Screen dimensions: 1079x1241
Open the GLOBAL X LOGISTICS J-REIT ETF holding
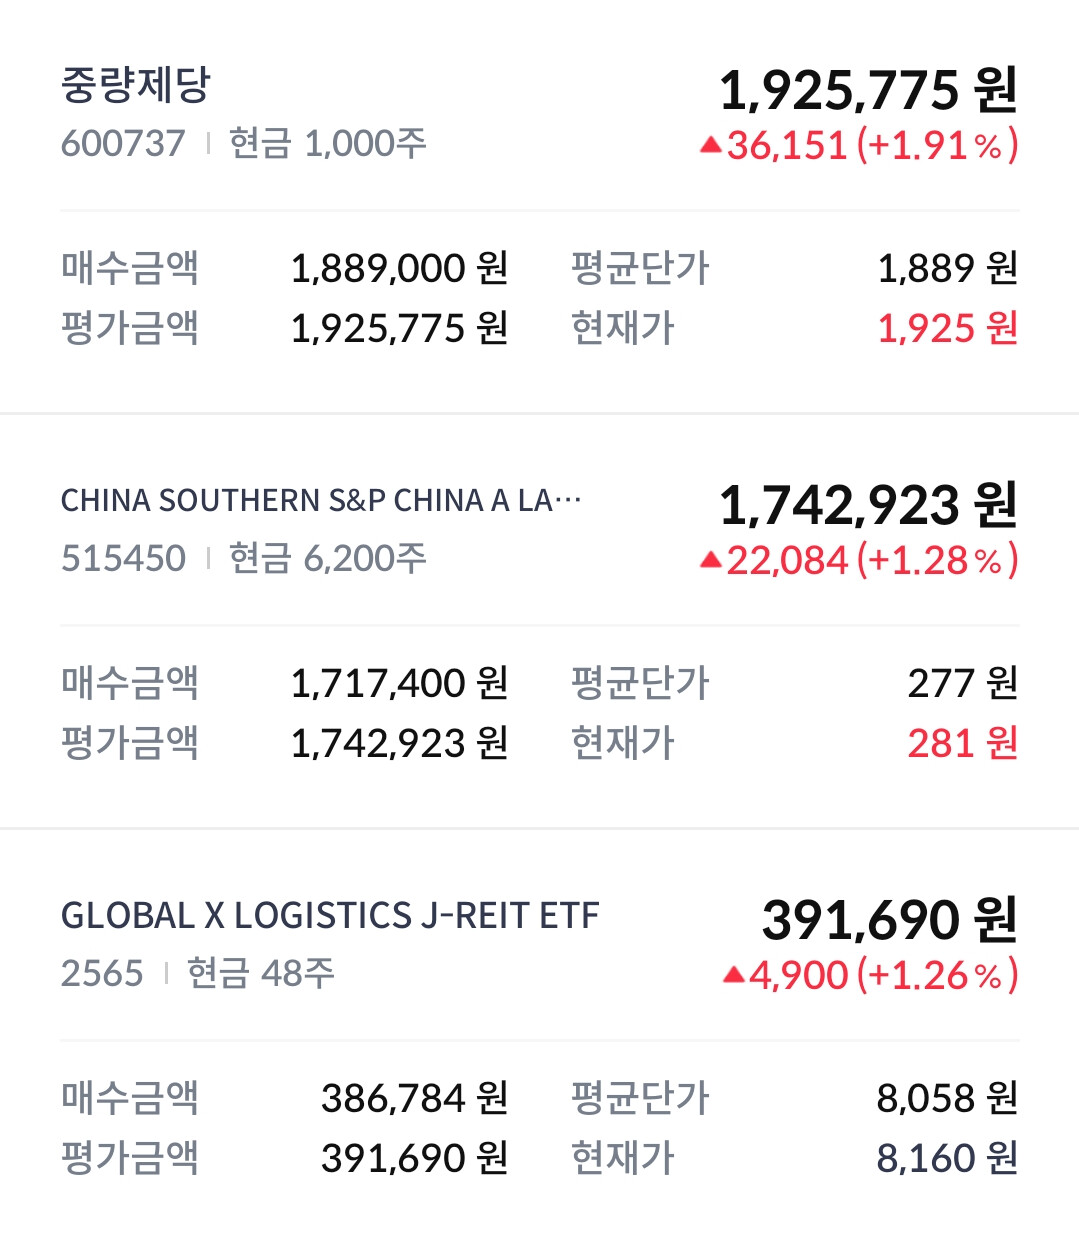pos(330,915)
